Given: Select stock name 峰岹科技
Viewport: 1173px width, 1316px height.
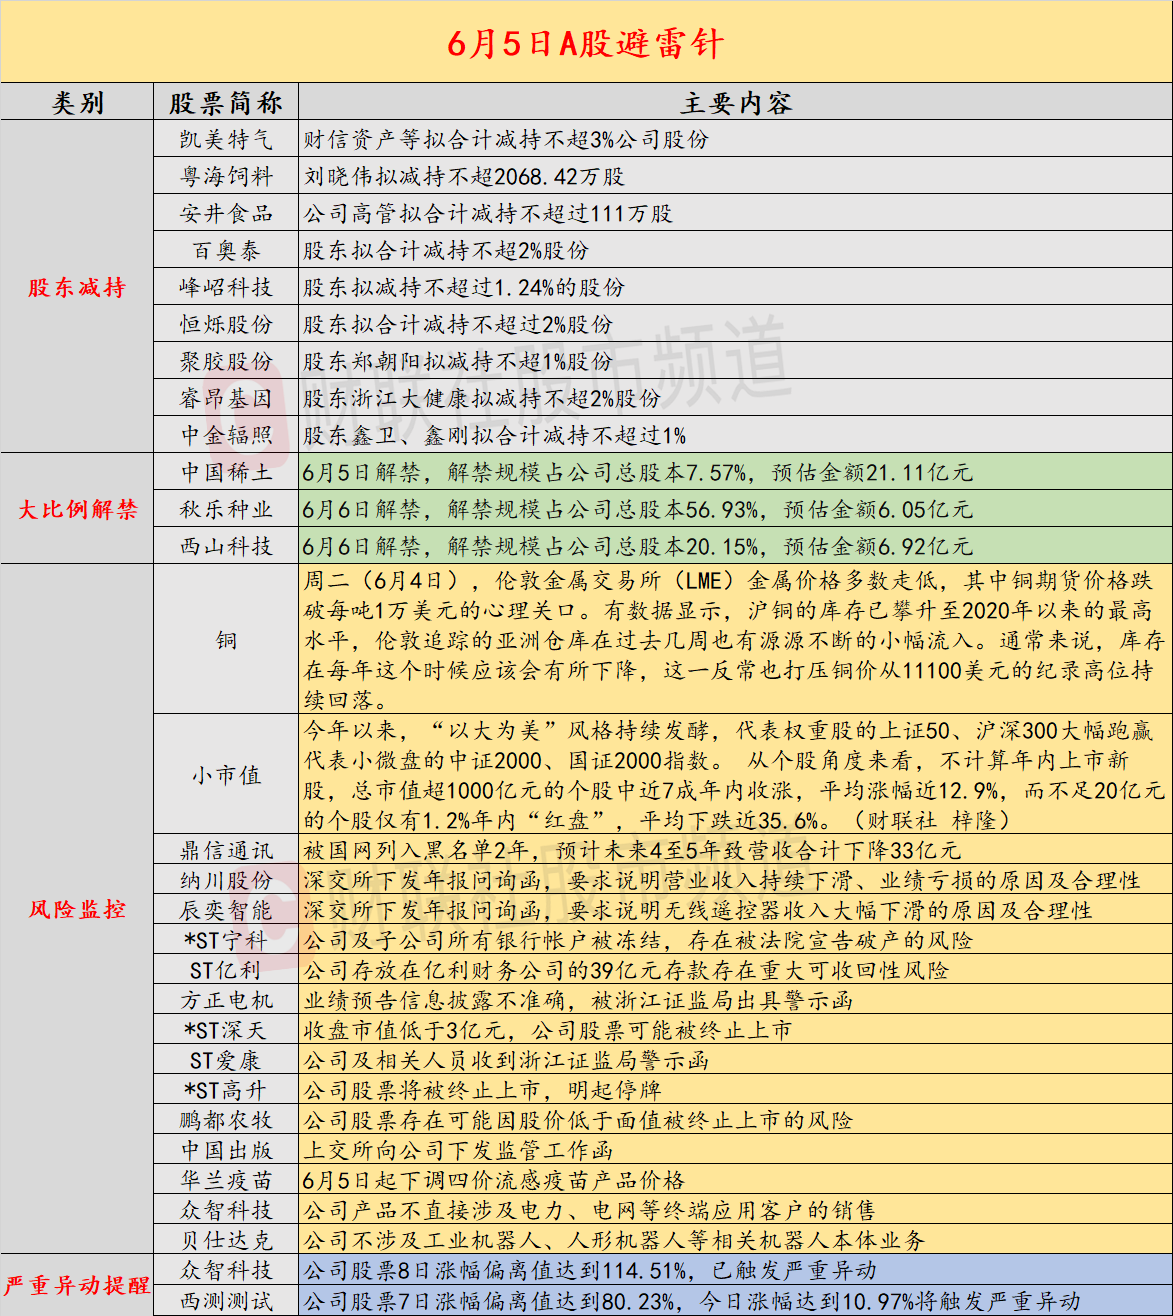Looking at the screenshot, I should point(226,288).
